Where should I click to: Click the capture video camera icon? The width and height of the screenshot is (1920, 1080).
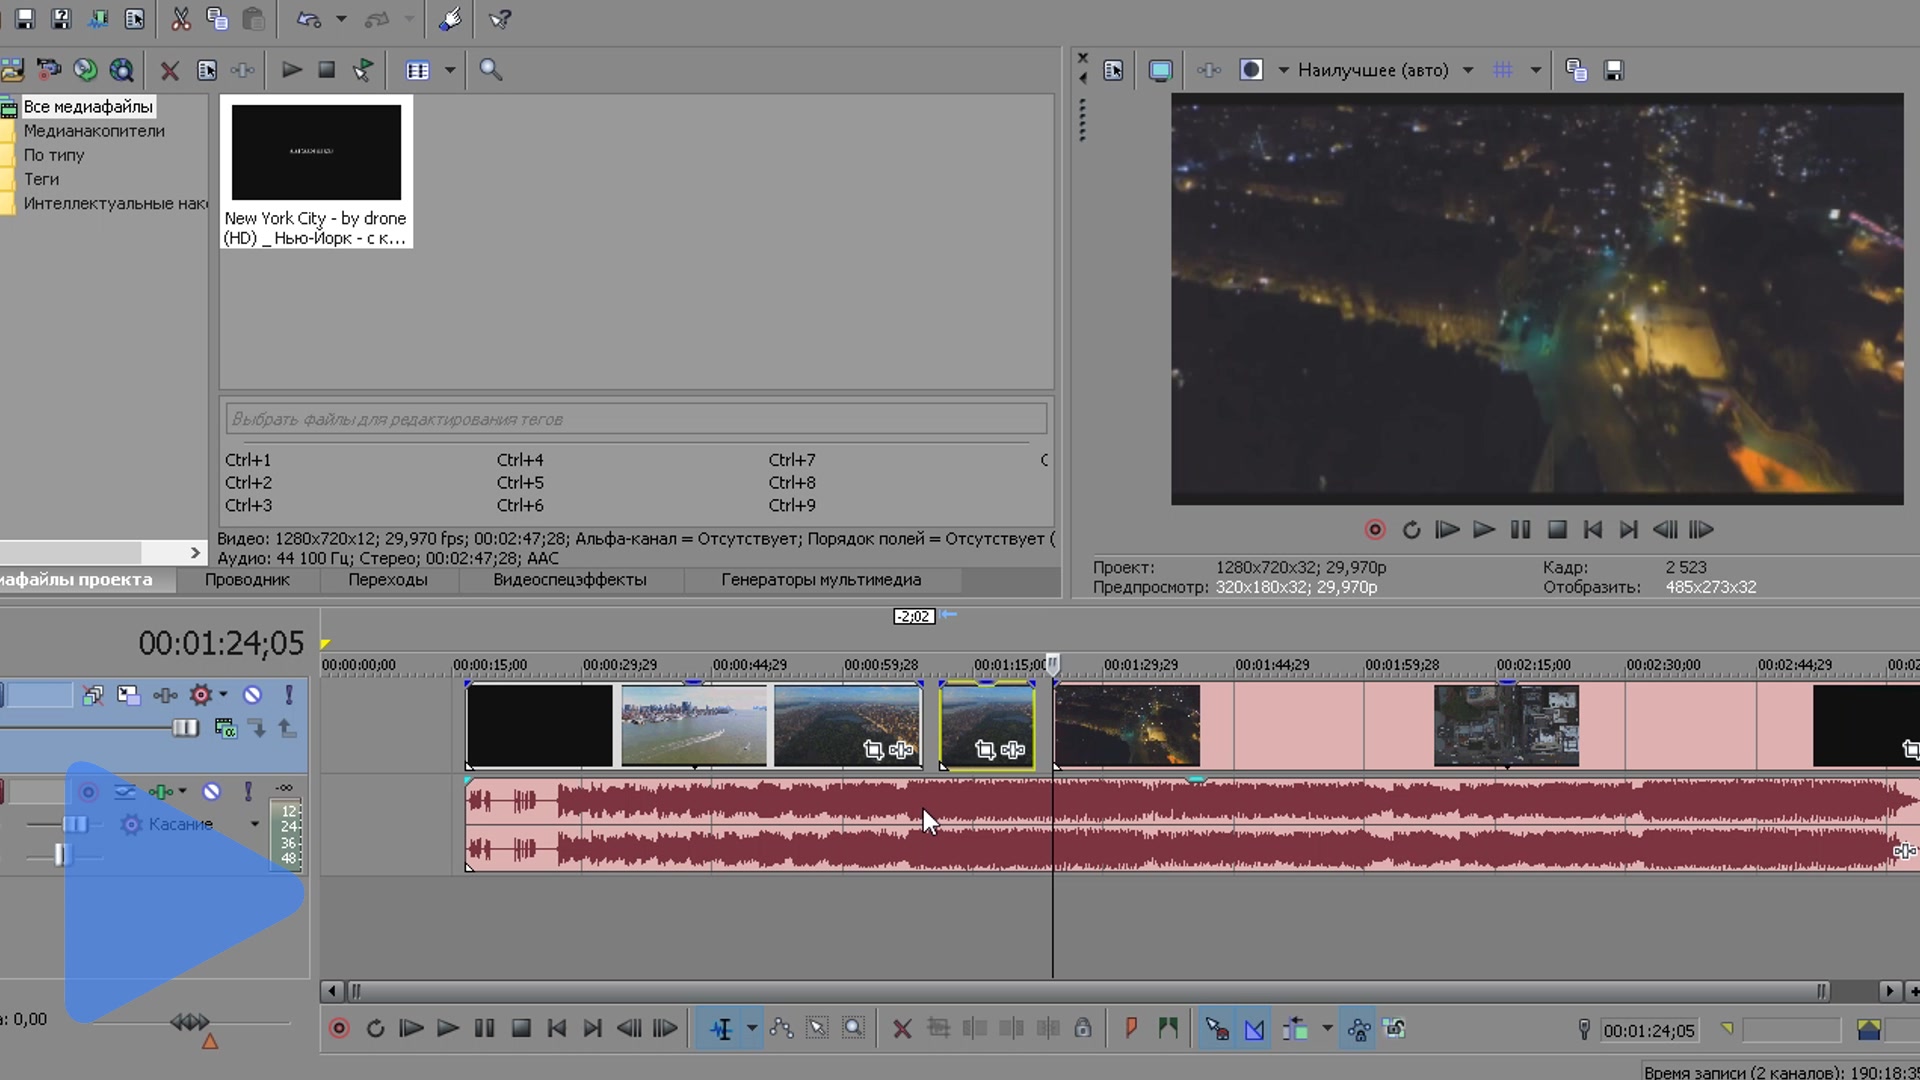48,70
